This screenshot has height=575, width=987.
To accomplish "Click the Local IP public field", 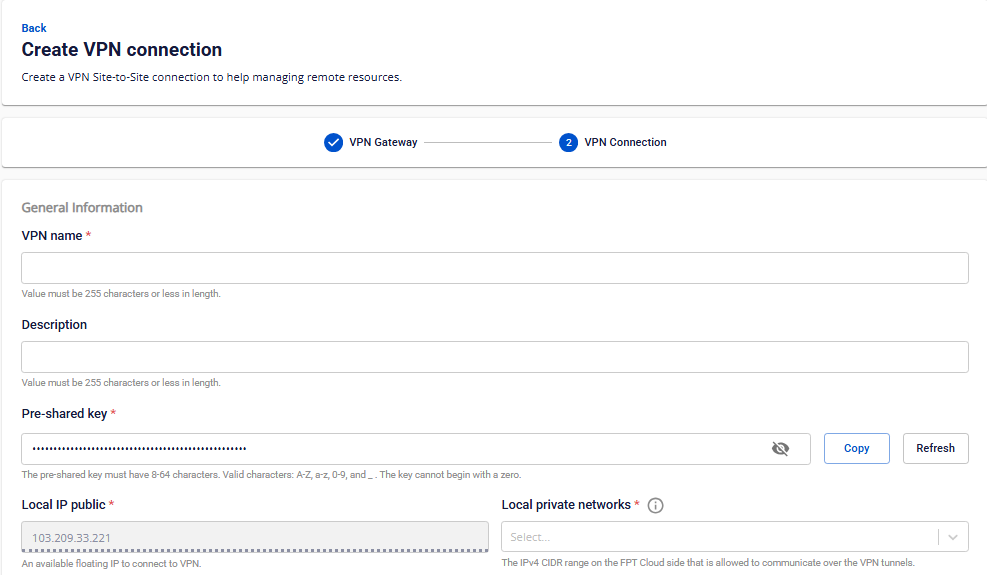I will [x=255, y=537].
